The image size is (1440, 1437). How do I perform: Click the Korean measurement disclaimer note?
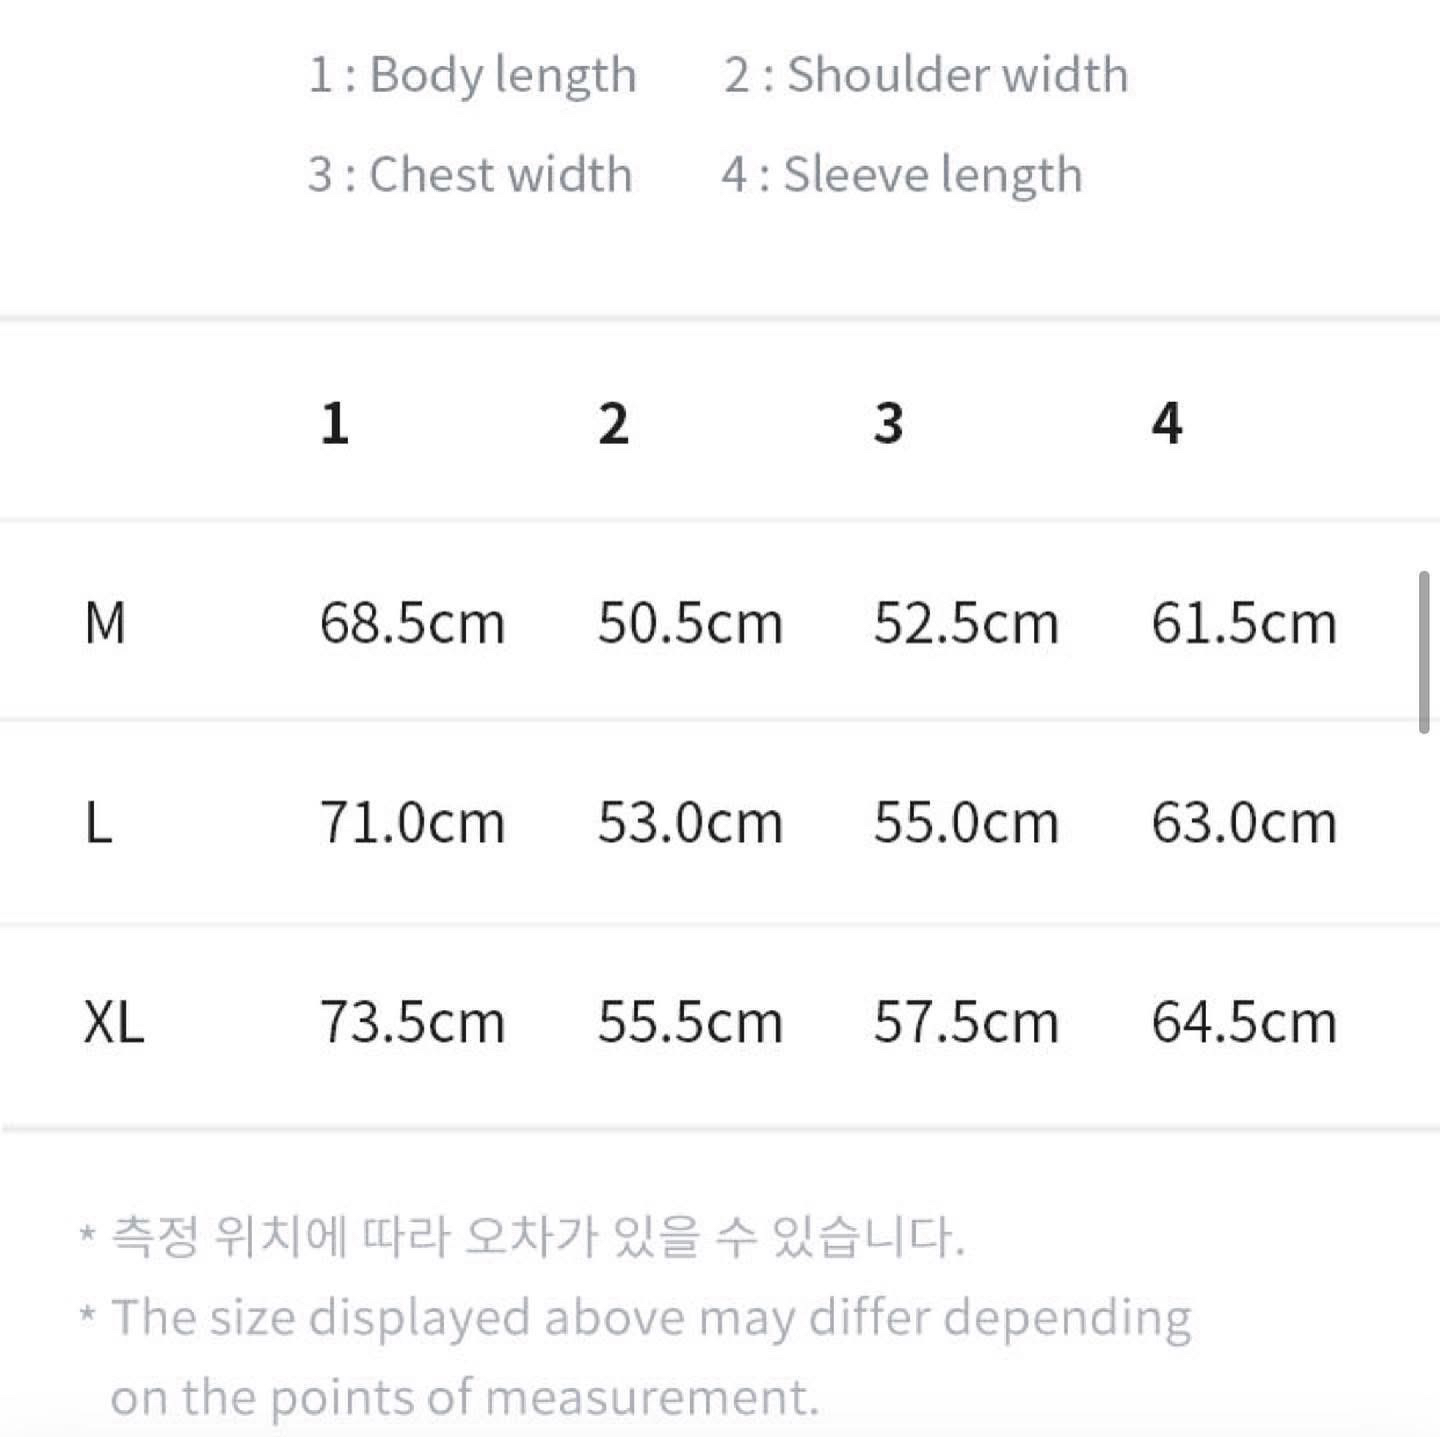537,1237
